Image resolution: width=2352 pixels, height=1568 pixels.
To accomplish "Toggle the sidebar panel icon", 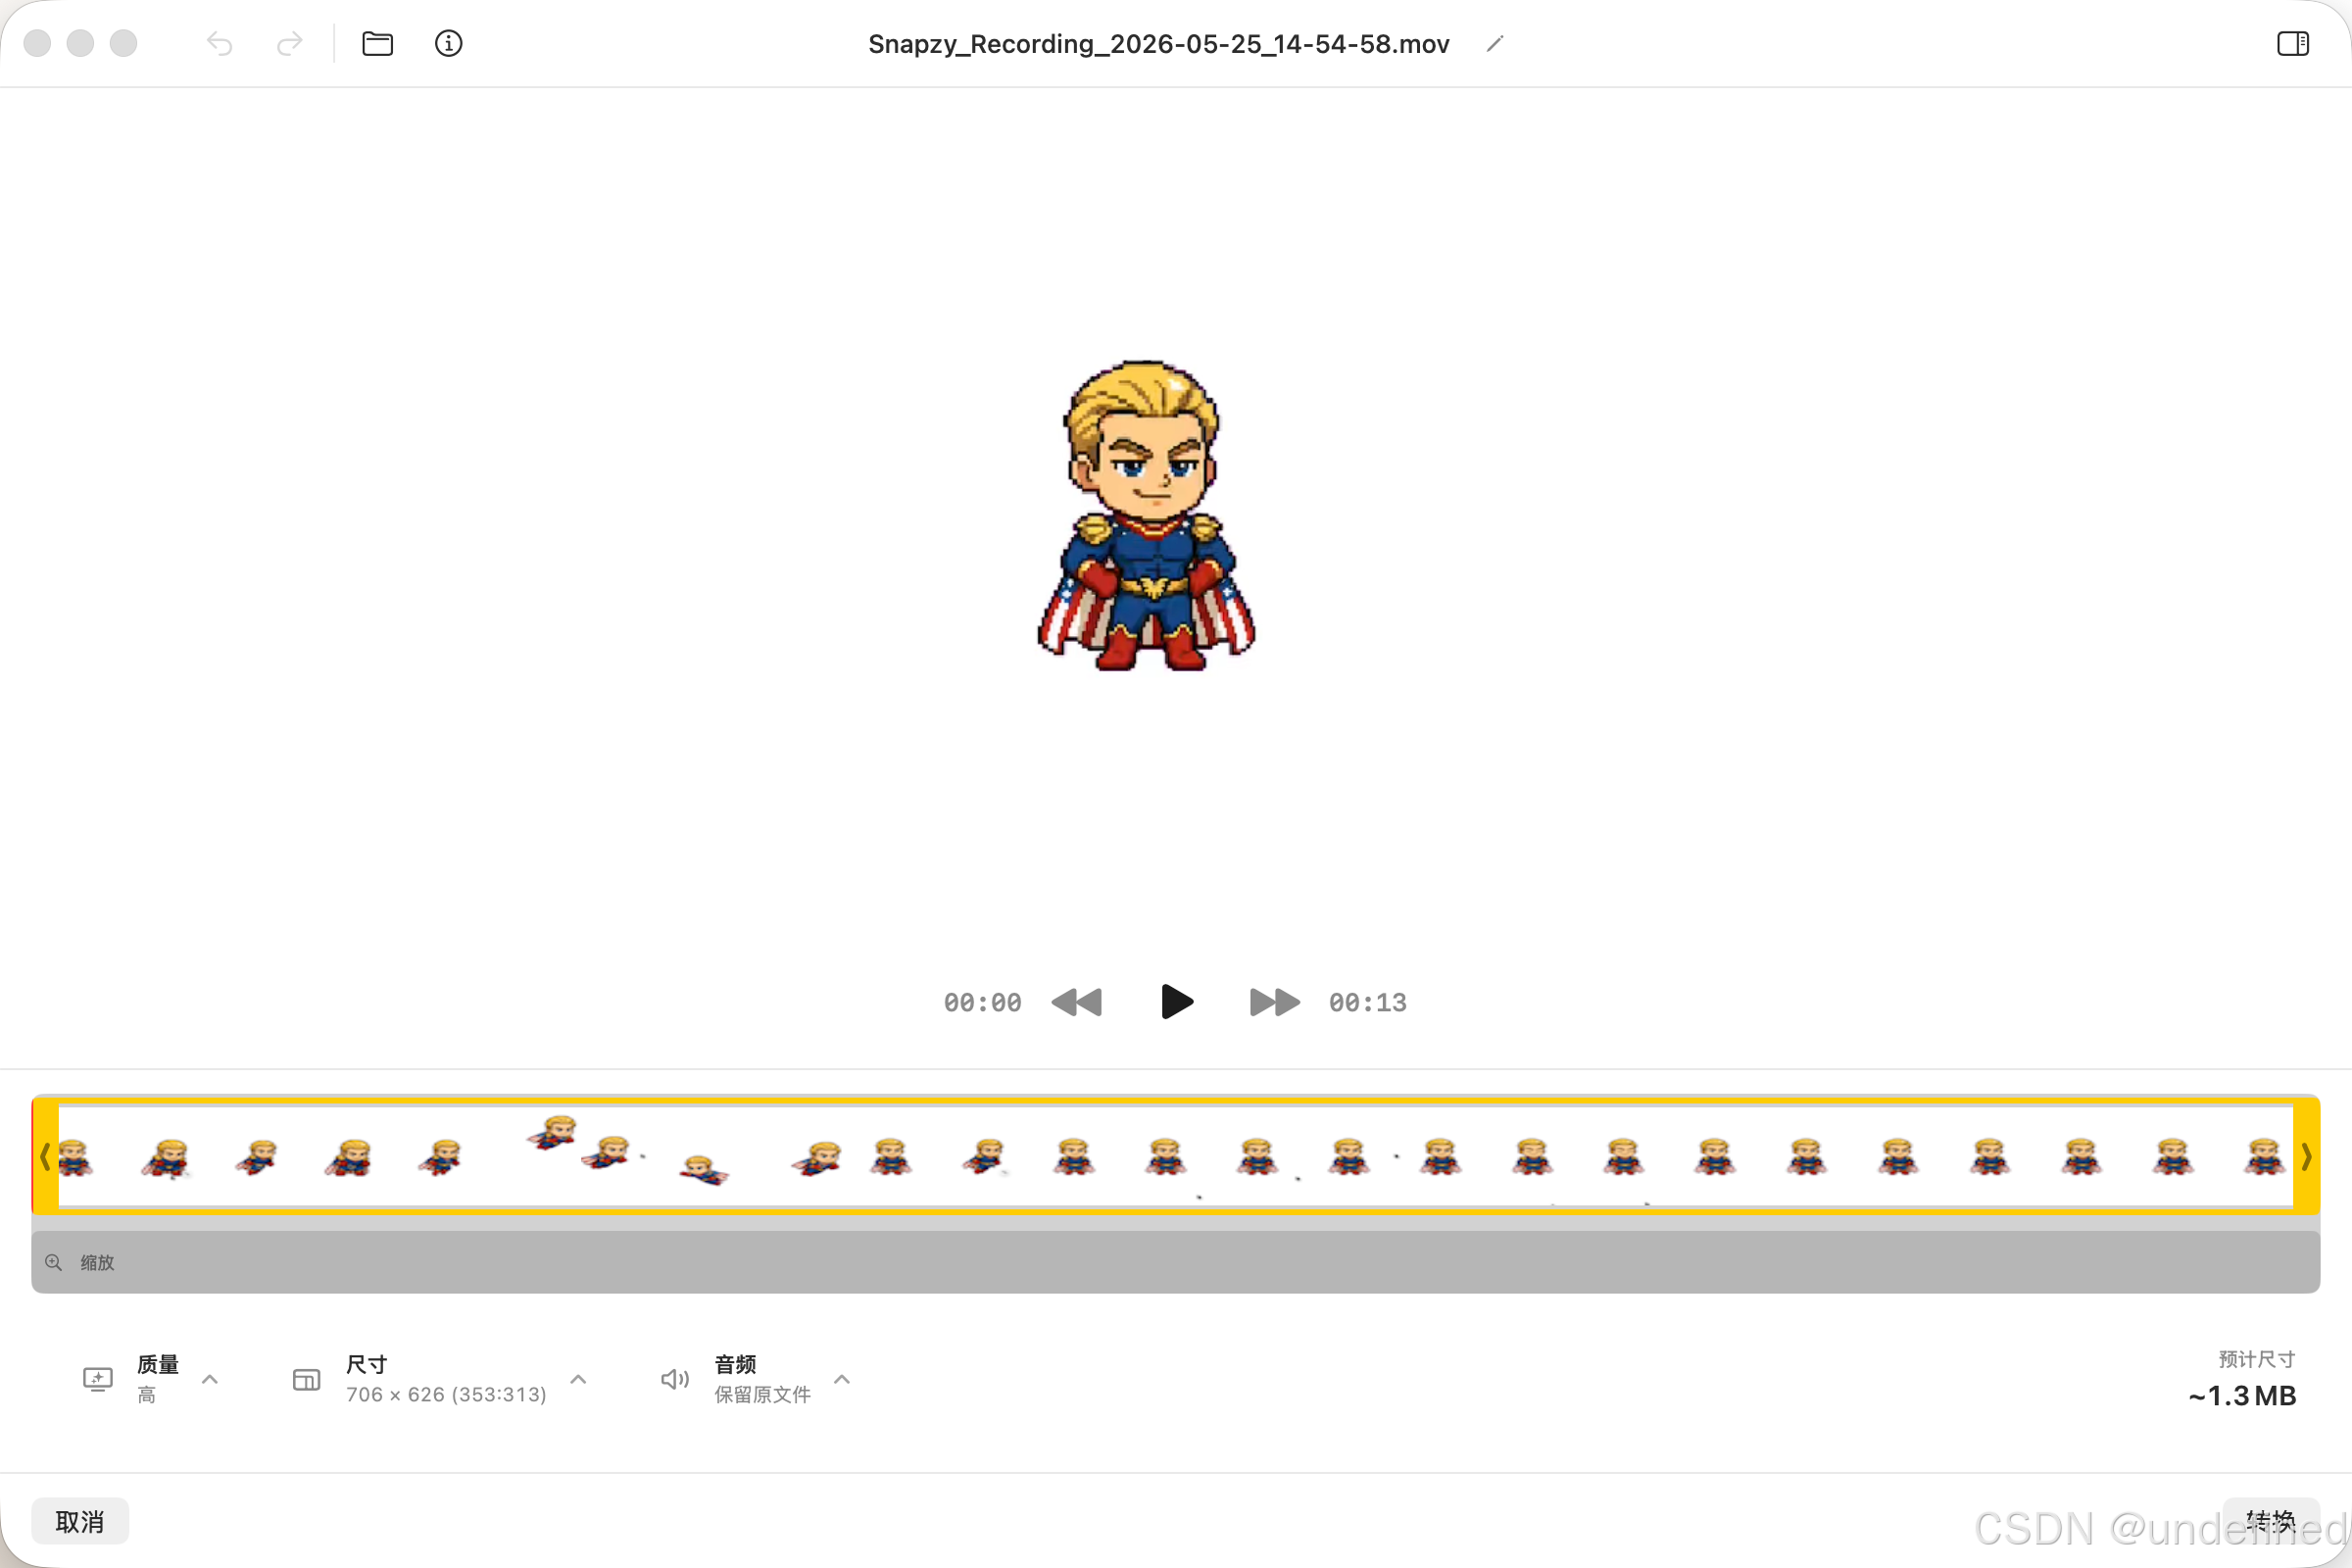I will pos(2292,44).
